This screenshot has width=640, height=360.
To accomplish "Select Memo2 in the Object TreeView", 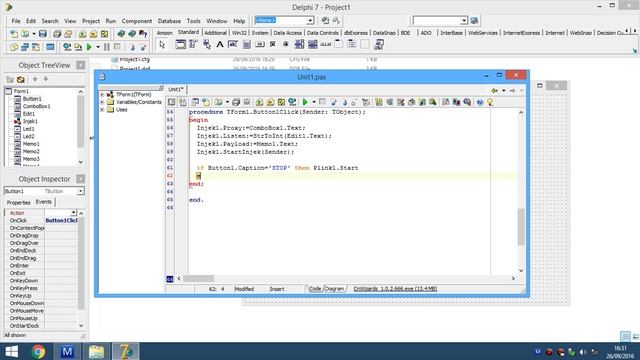I will pos(31,151).
